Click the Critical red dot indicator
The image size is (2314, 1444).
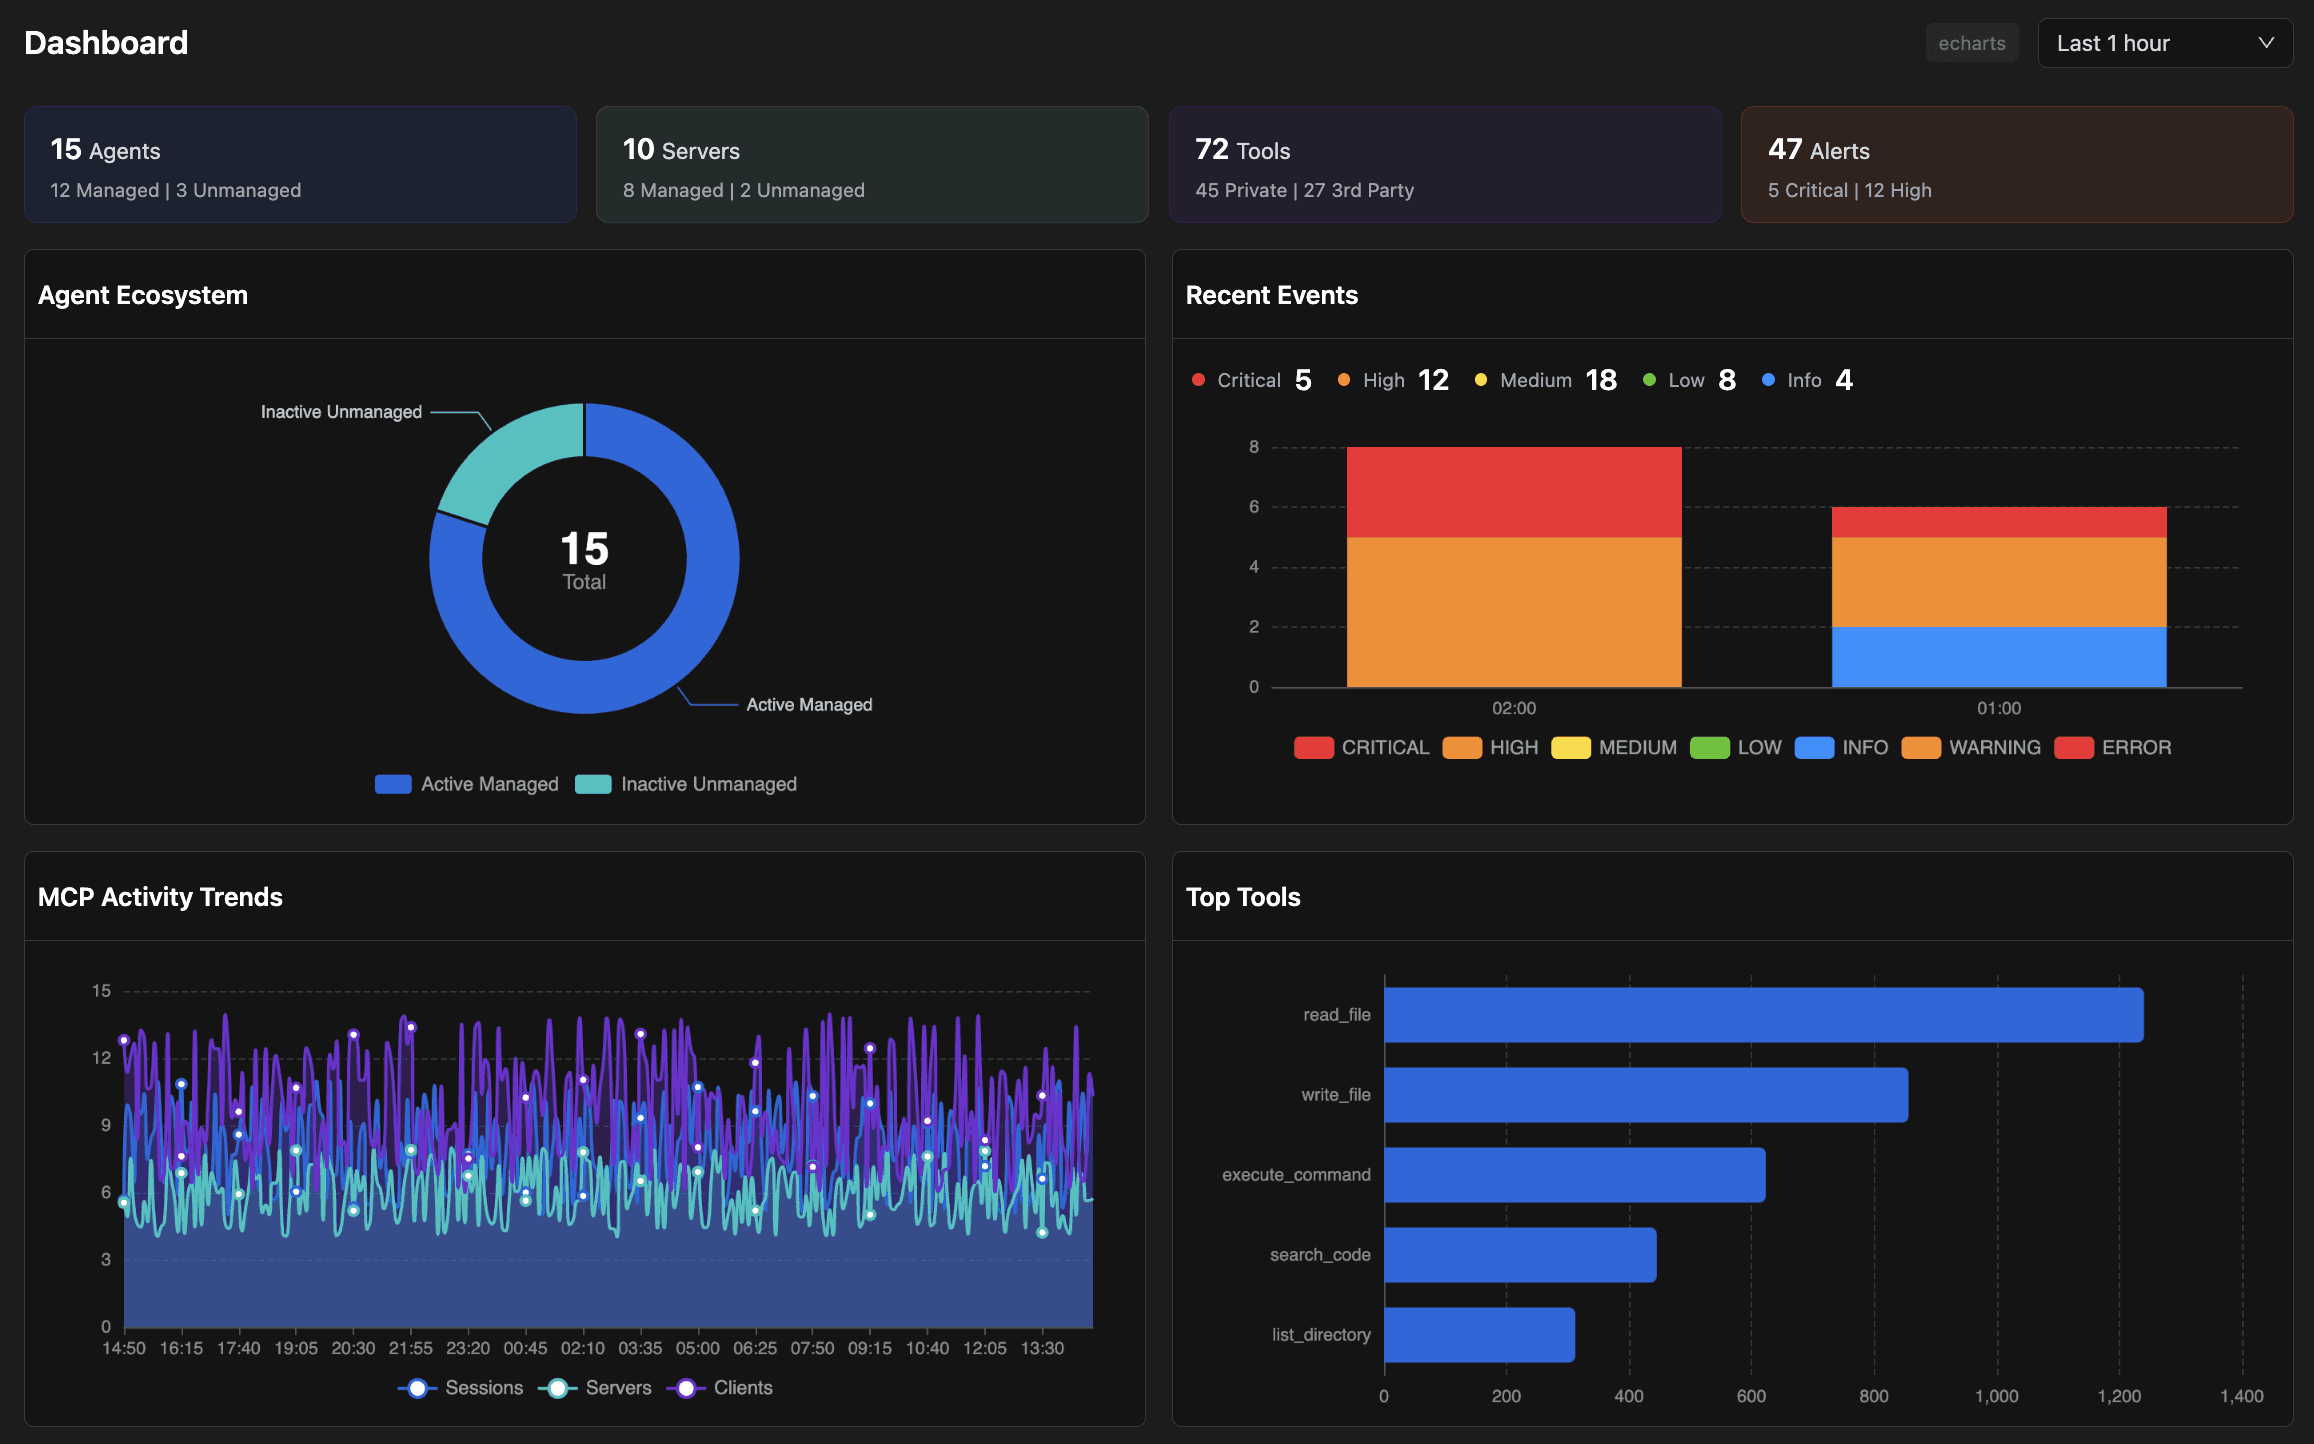point(1198,380)
